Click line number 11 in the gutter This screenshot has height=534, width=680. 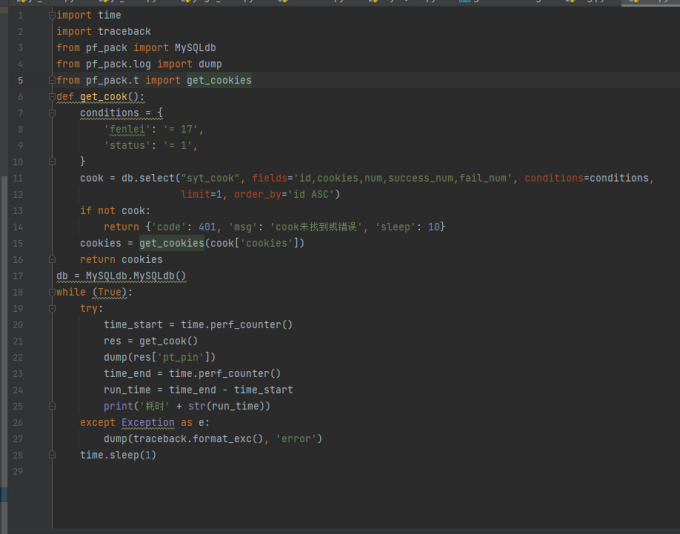[18, 178]
